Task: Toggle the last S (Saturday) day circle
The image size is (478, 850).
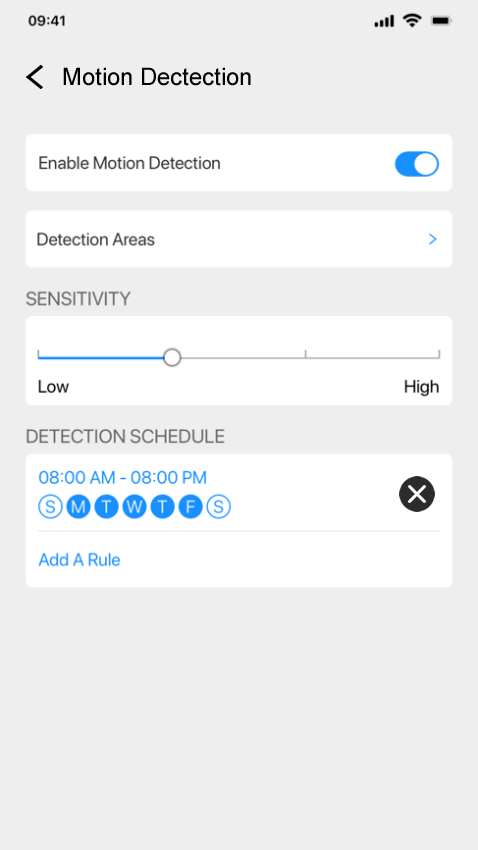Action: 218,507
